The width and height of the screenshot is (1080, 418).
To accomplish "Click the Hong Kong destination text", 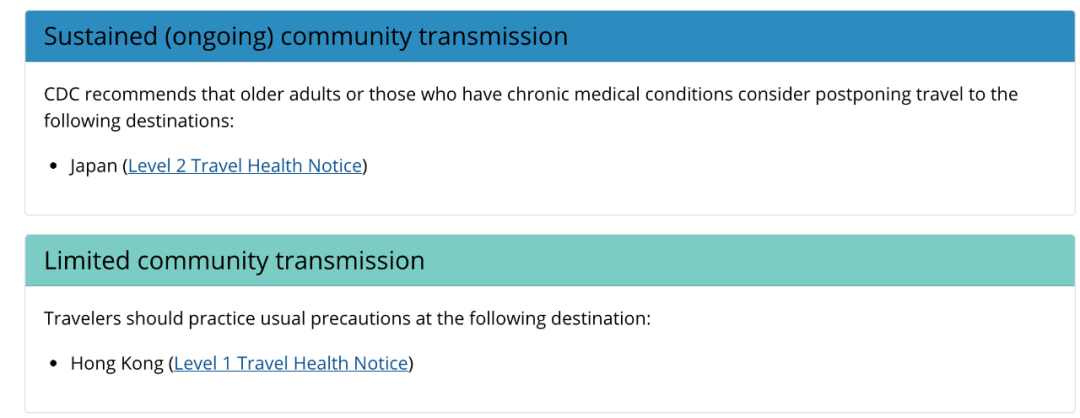I will click(x=116, y=363).
